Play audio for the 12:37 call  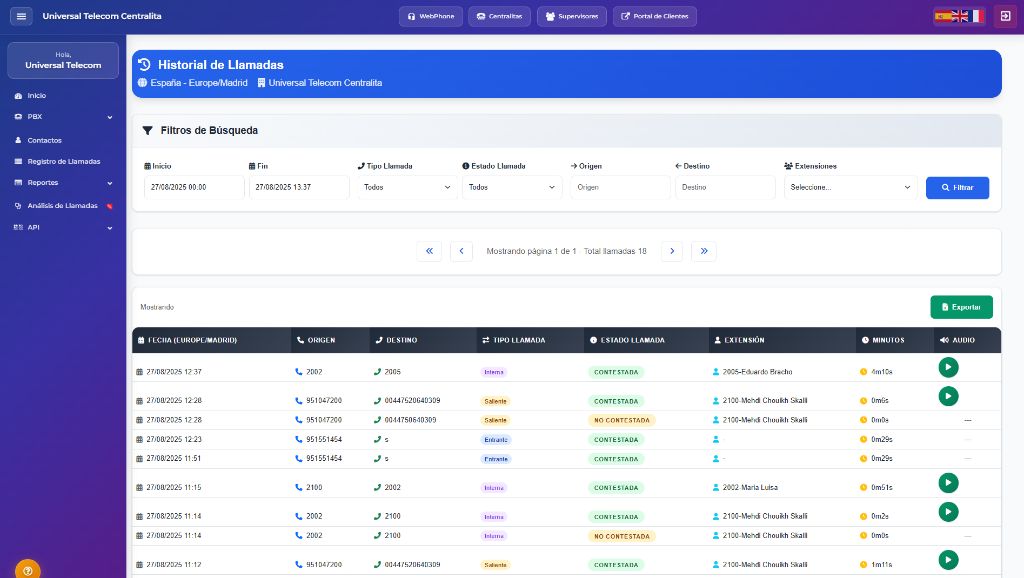948,367
